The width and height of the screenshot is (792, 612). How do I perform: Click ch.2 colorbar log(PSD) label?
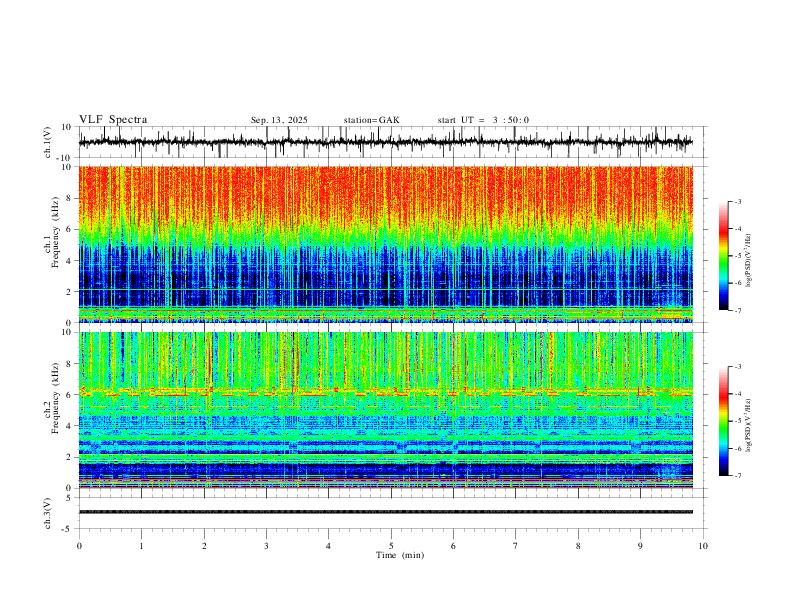748,426
